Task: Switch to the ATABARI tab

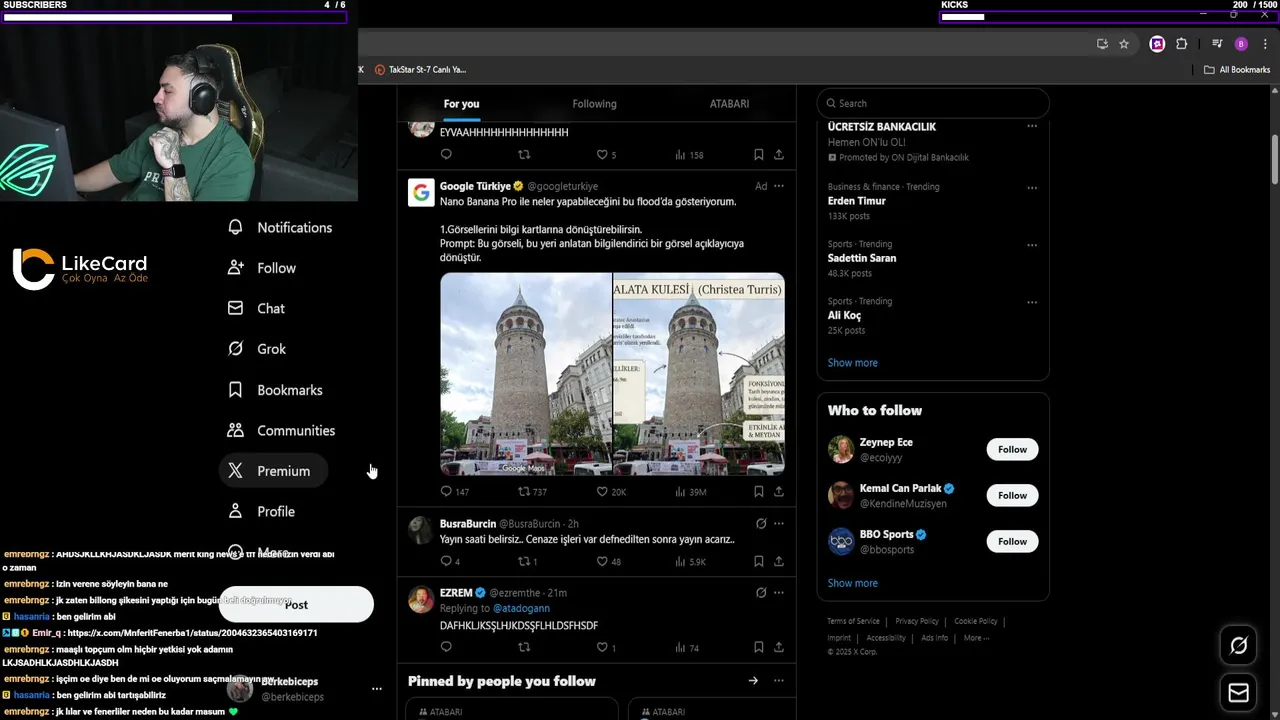Action: coord(729,104)
